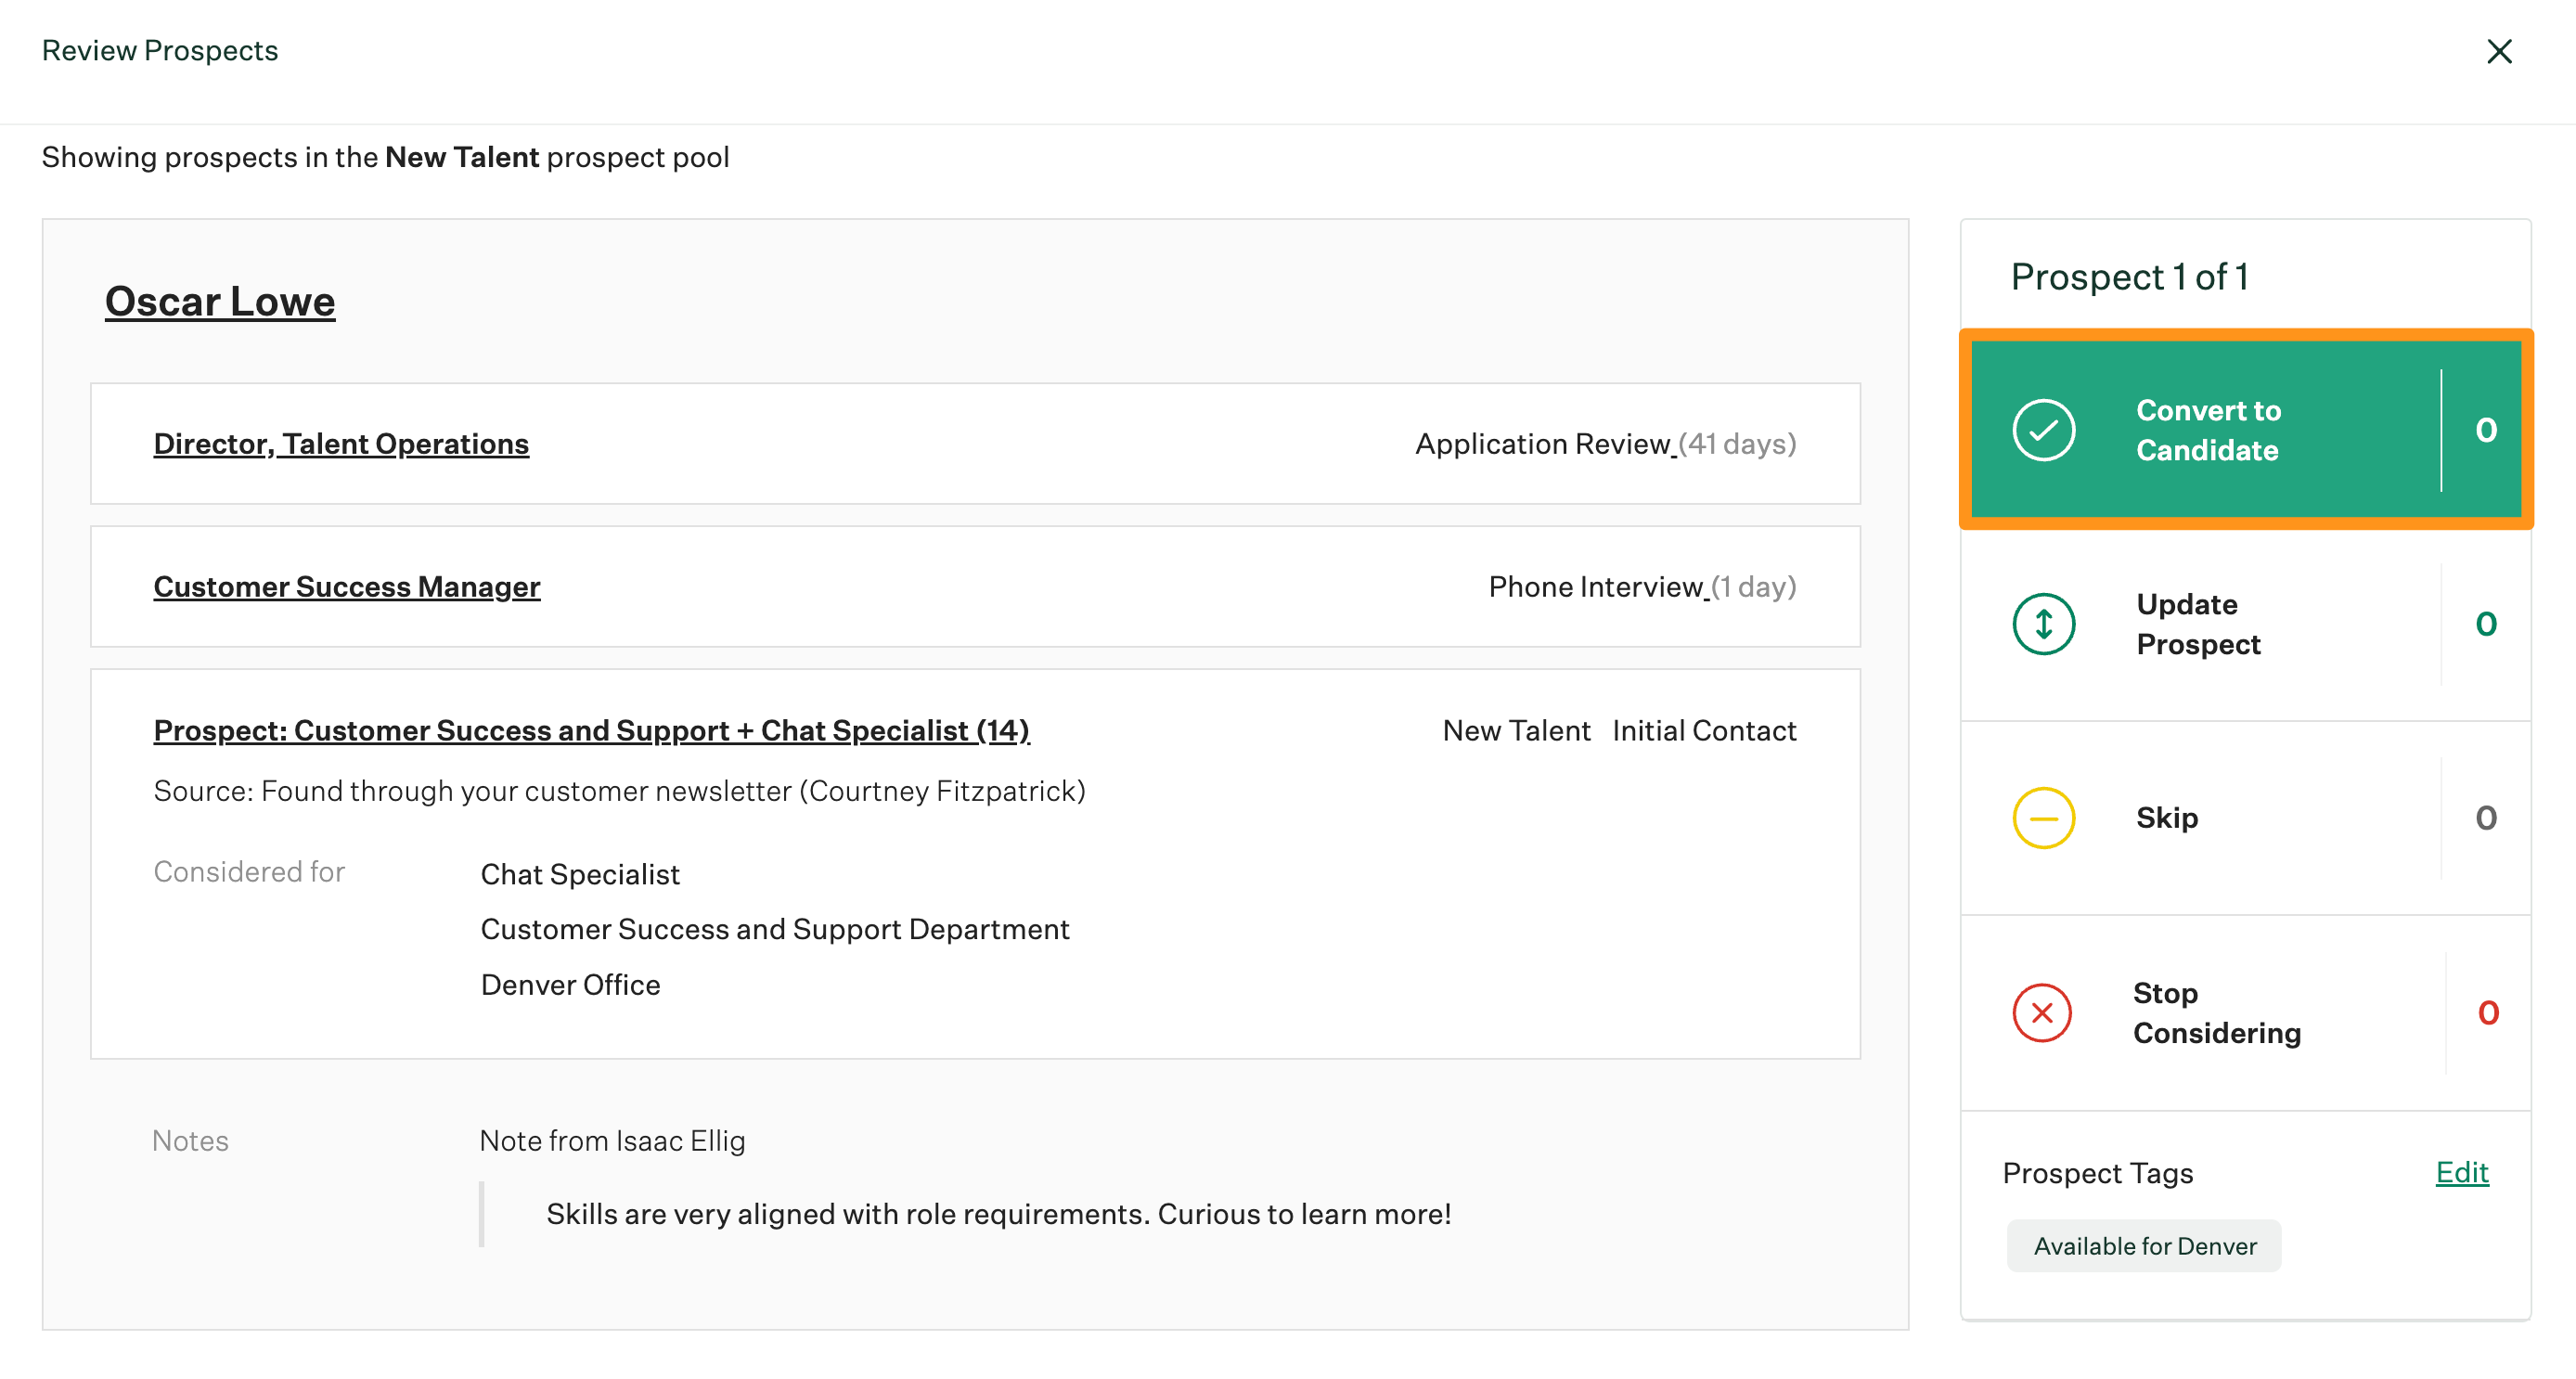This screenshot has height=1379, width=2576.
Task: Click the up-down arrows icon beside Update Prospect
Action: [x=2041, y=623]
